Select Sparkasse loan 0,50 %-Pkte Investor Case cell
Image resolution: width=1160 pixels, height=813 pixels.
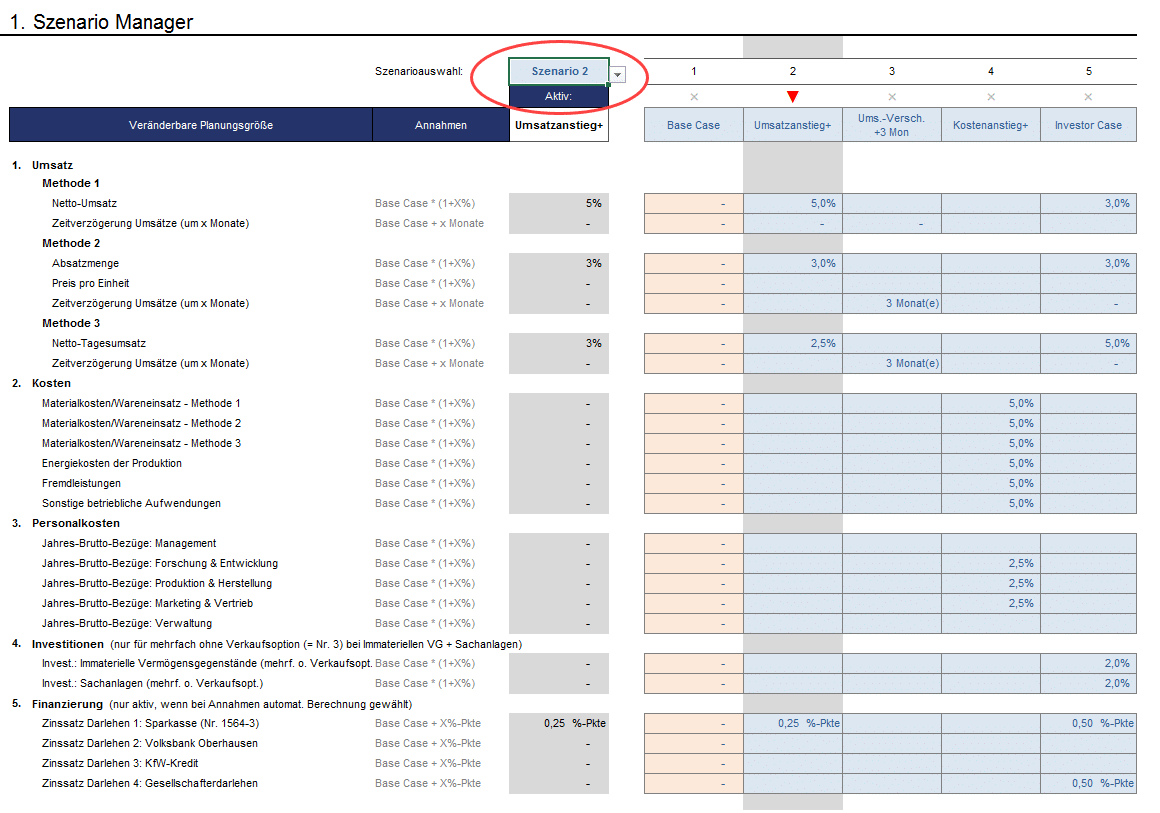[1088, 723]
